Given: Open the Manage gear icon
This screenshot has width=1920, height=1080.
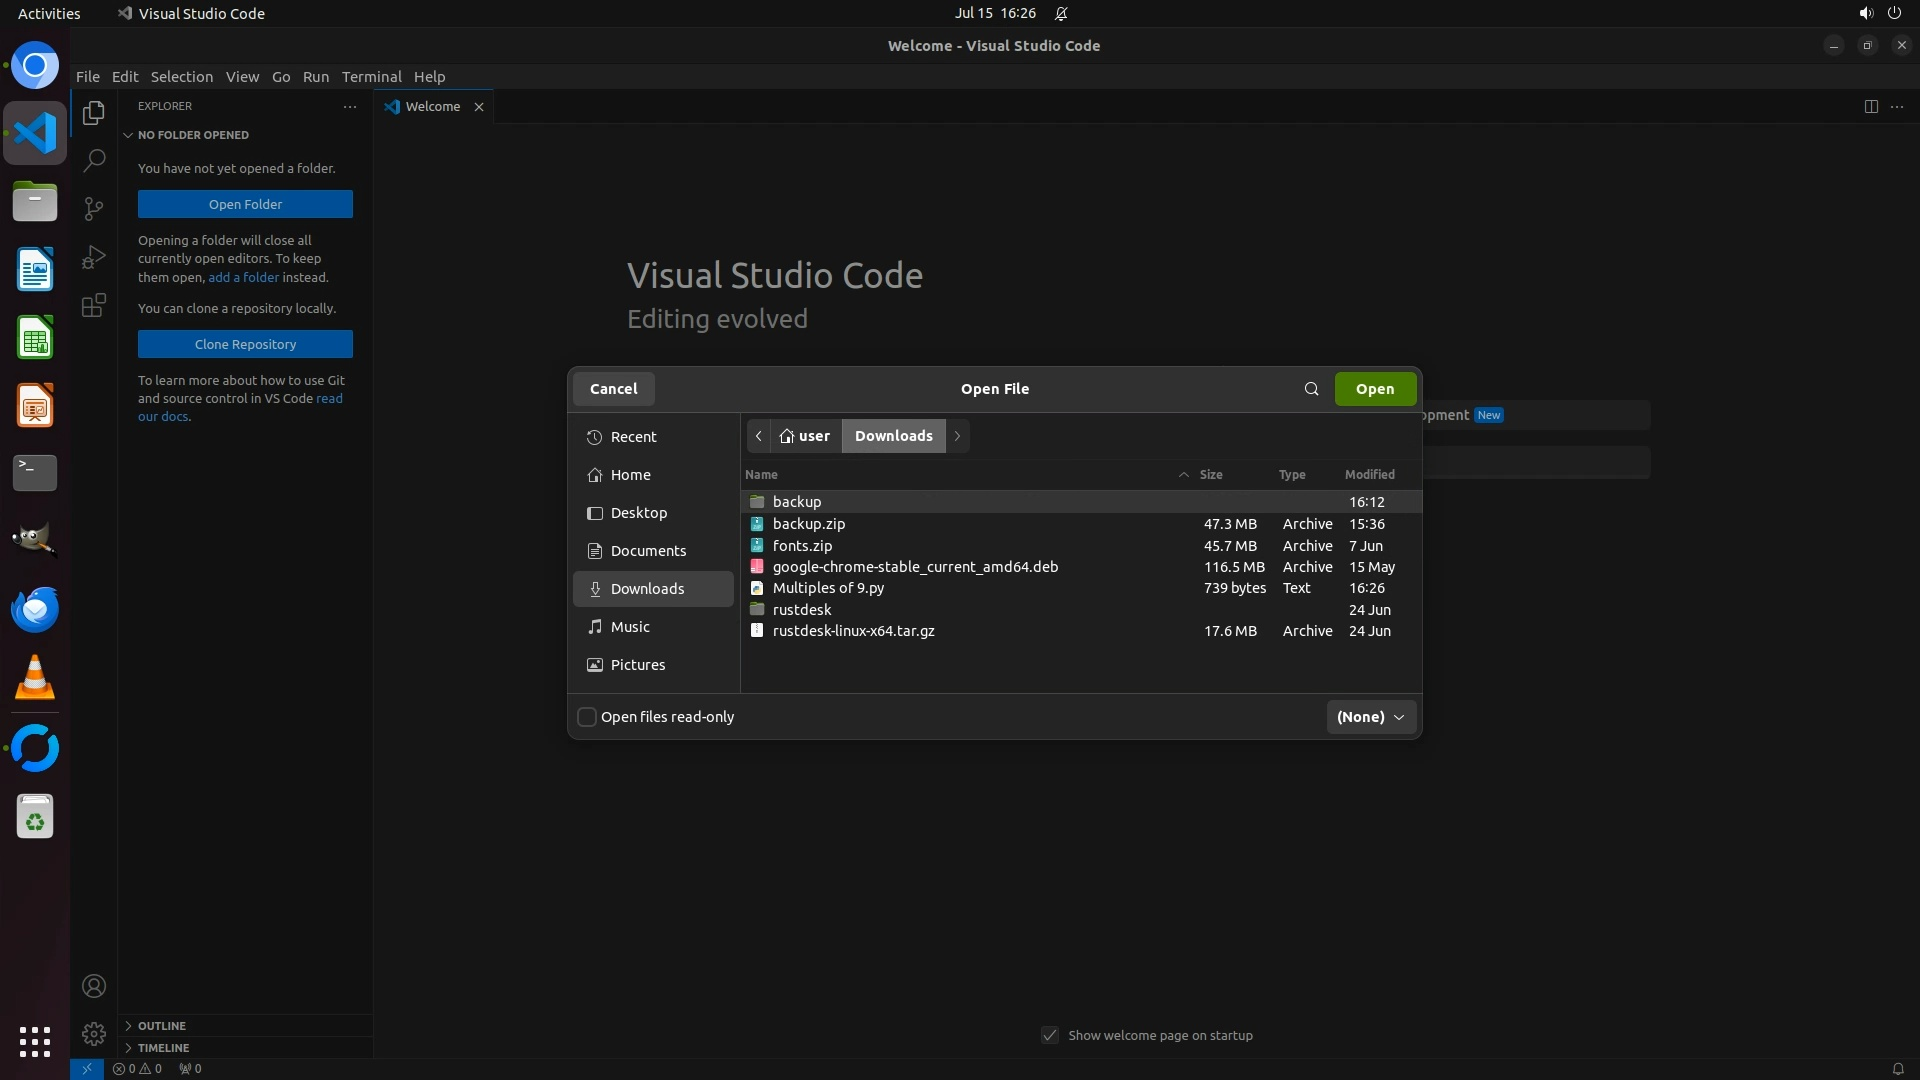Looking at the screenshot, I should [94, 1034].
